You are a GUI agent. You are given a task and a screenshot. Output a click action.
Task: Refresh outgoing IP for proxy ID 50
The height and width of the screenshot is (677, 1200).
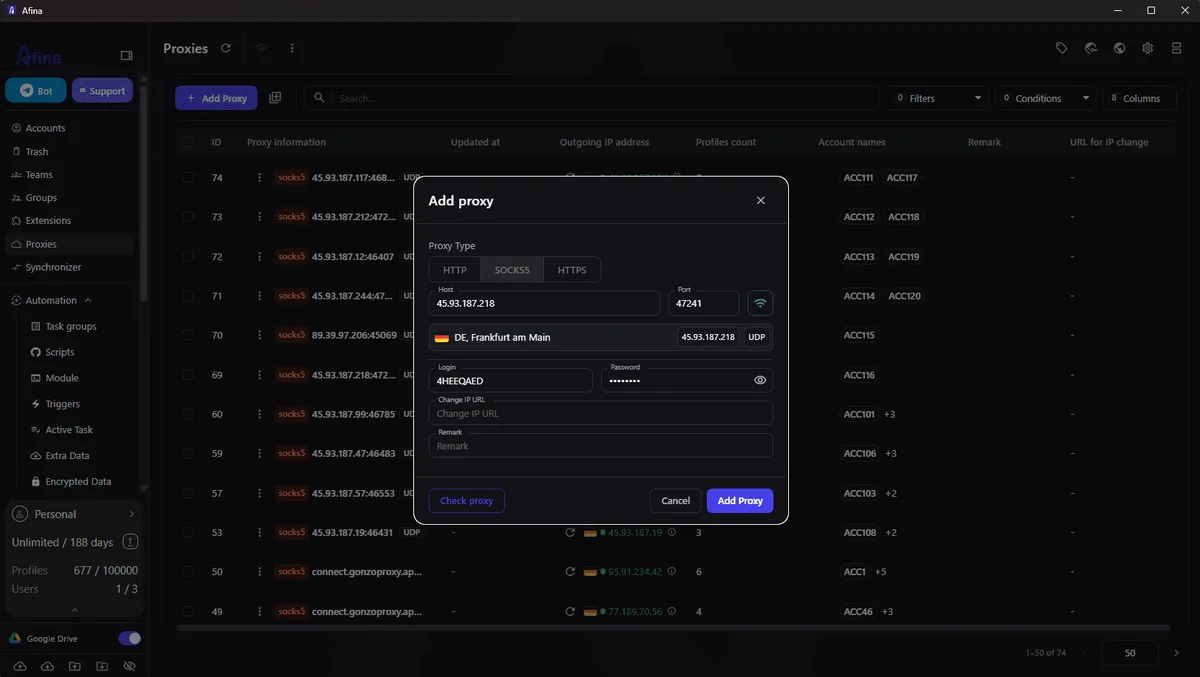(x=570, y=572)
